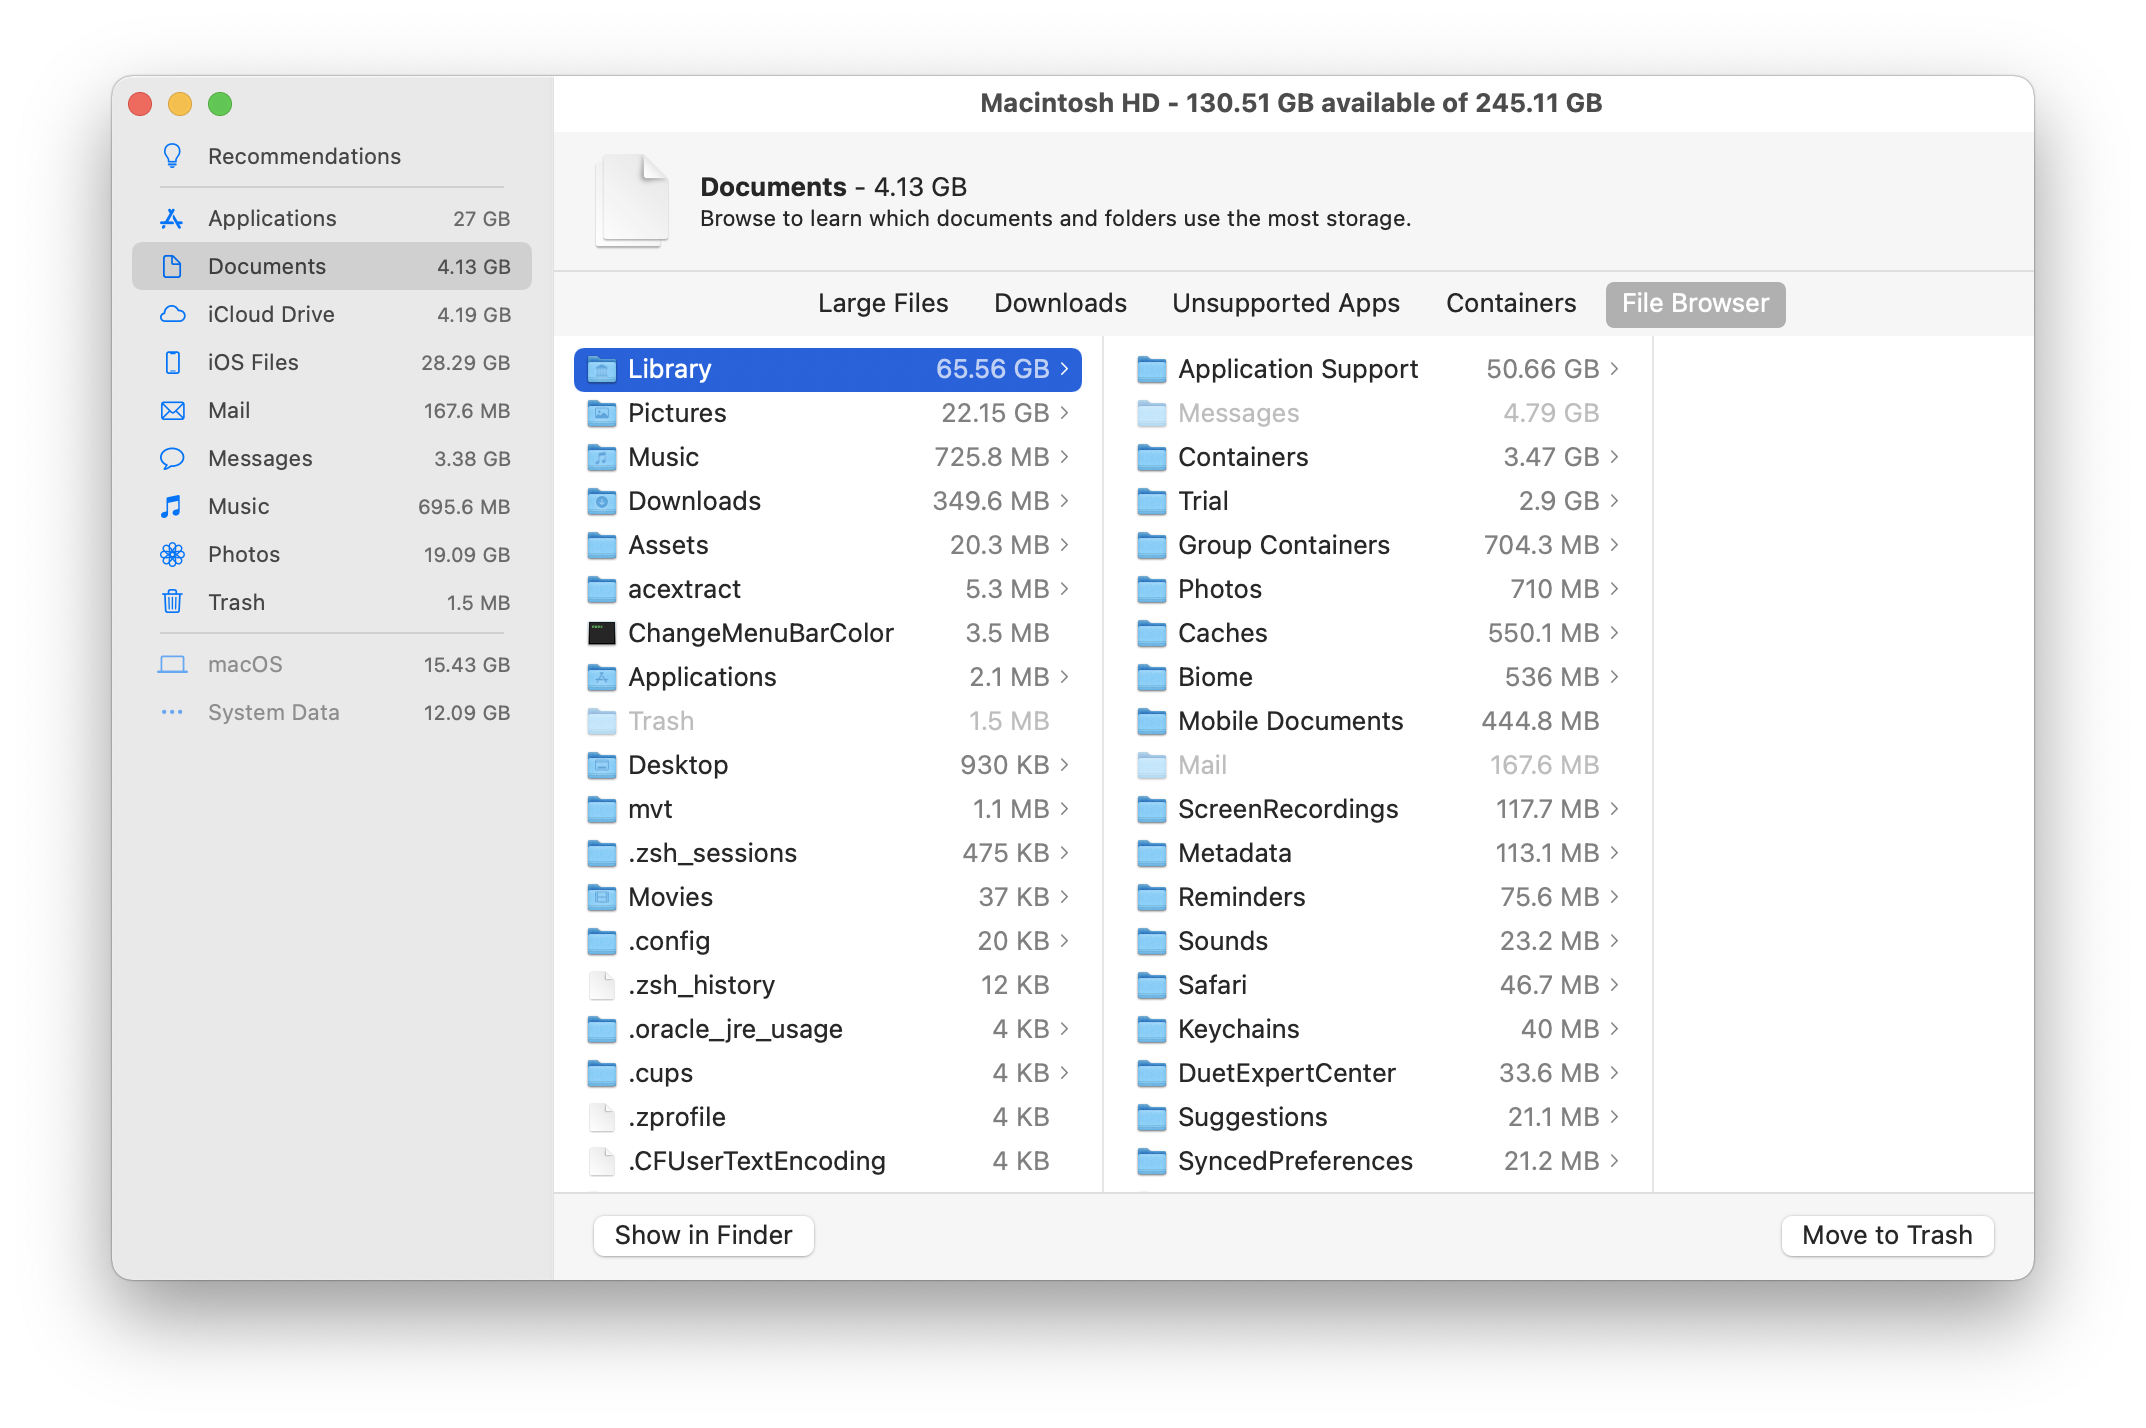
Task: Expand the Application Support folder
Action: (1614, 369)
